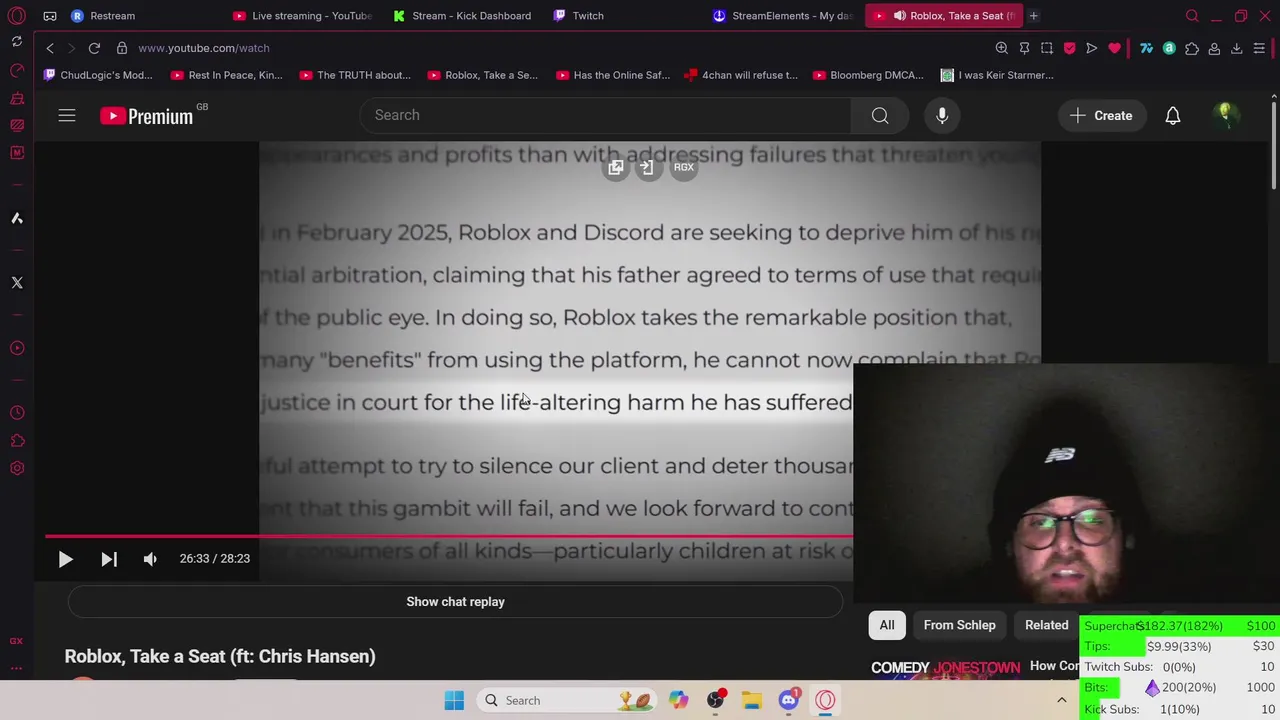Open 'The TRUTH about...' bookmark
The width and height of the screenshot is (1280, 720).
355,75
